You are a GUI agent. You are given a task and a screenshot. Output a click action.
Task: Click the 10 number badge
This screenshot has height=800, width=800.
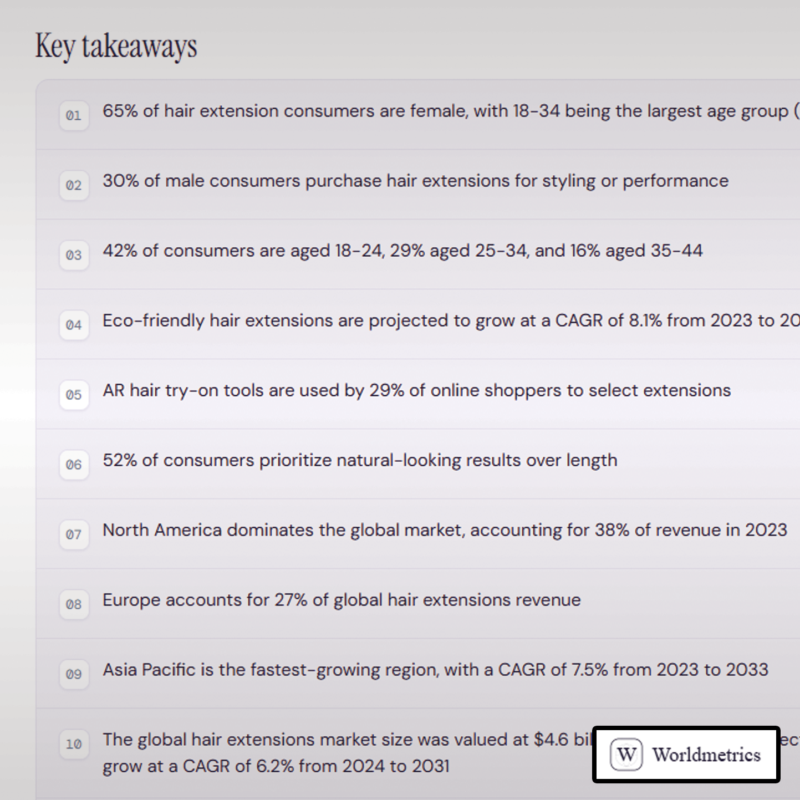[x=74, y=744]
